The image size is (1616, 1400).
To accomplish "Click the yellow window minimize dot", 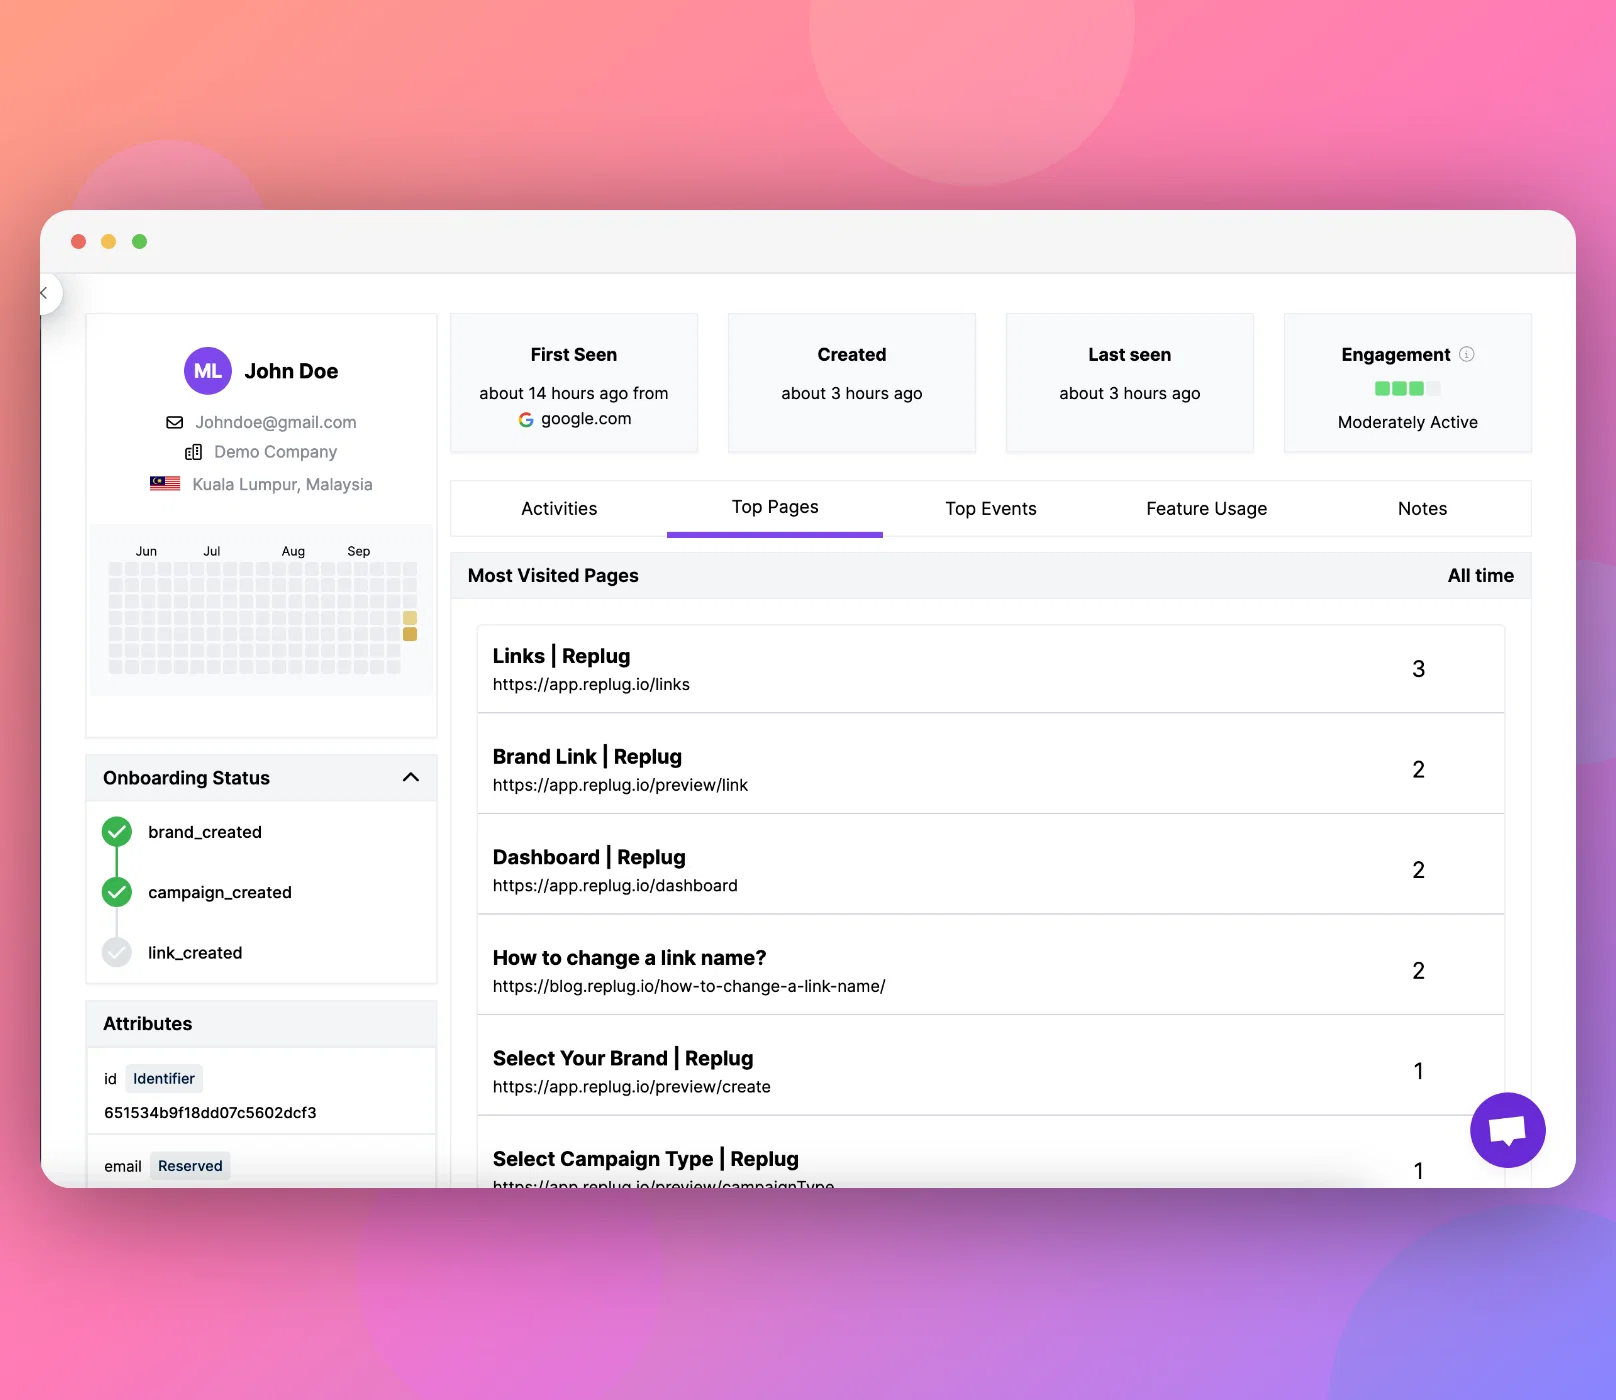I will (109, 241).
